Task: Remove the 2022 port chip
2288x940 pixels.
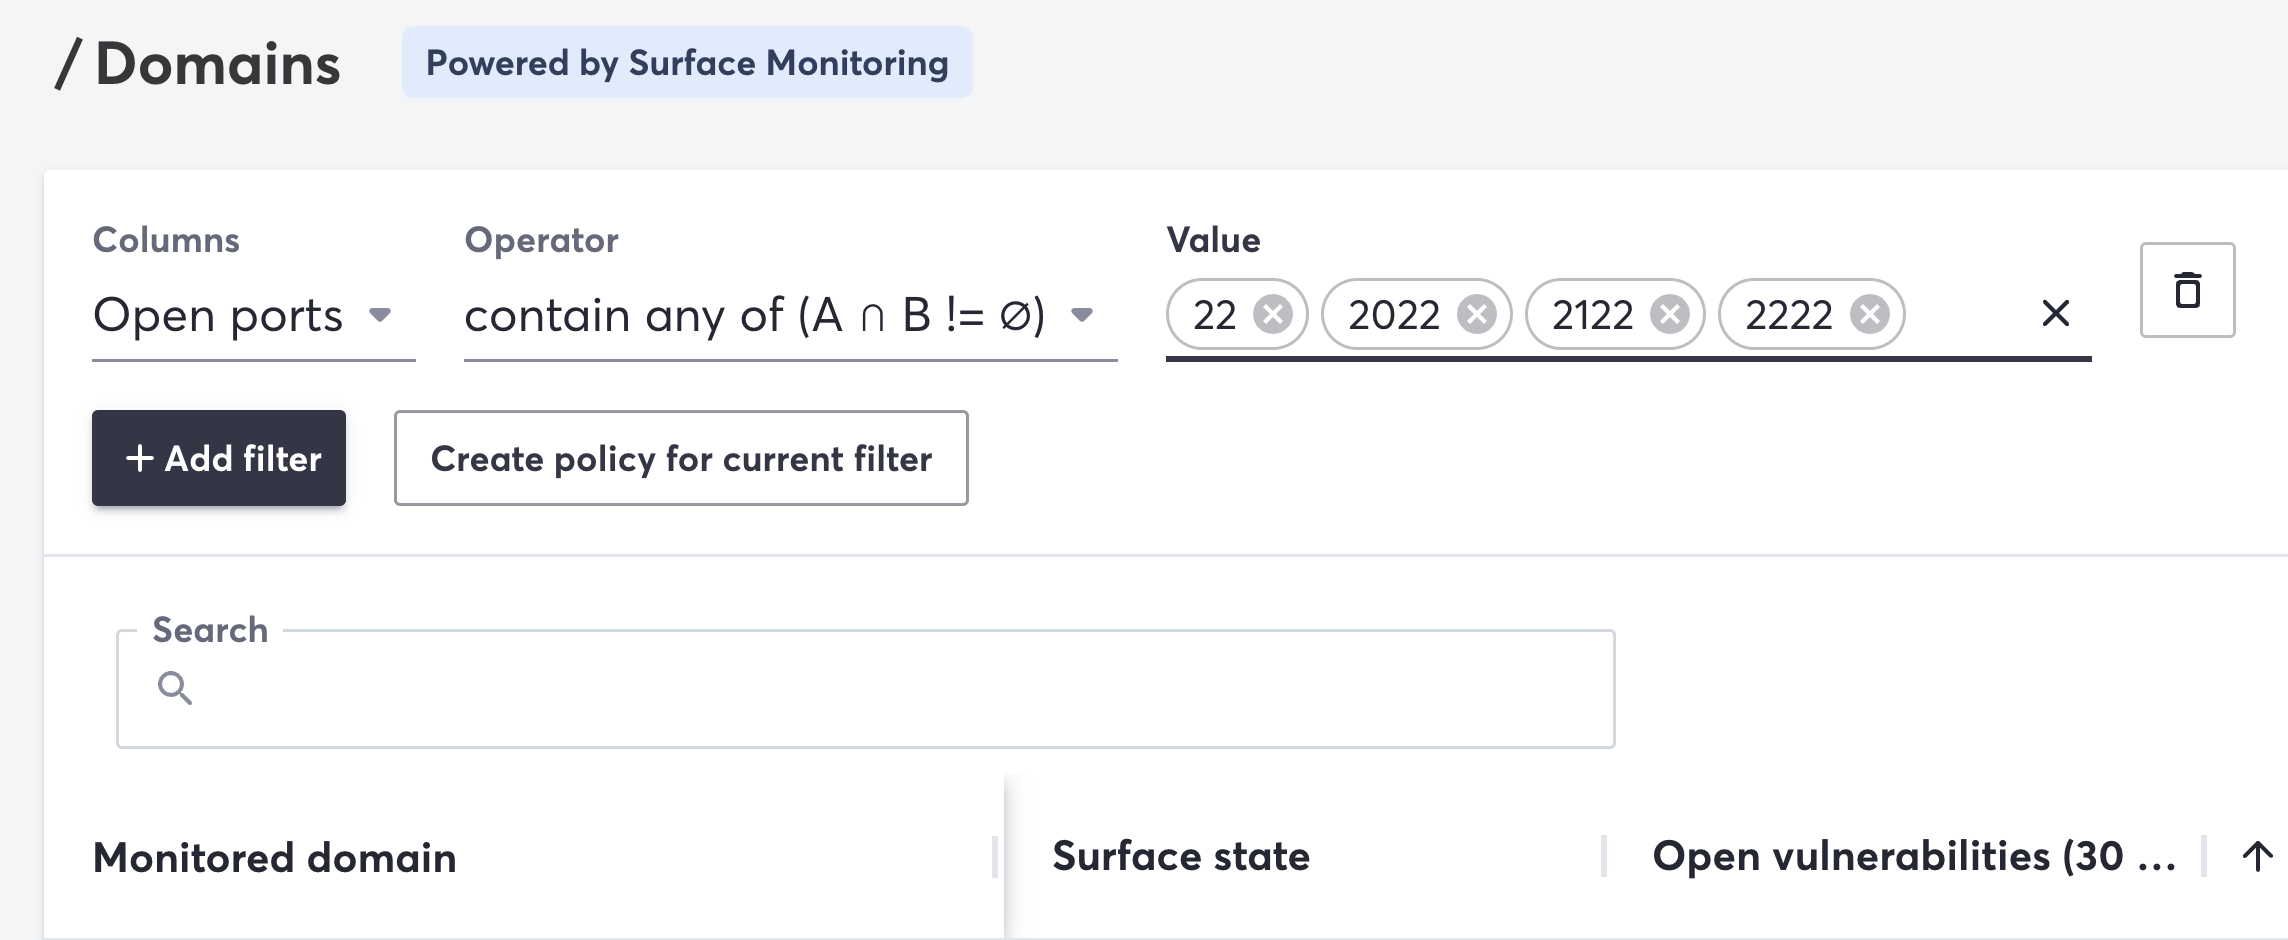Action: [1476, 315]
